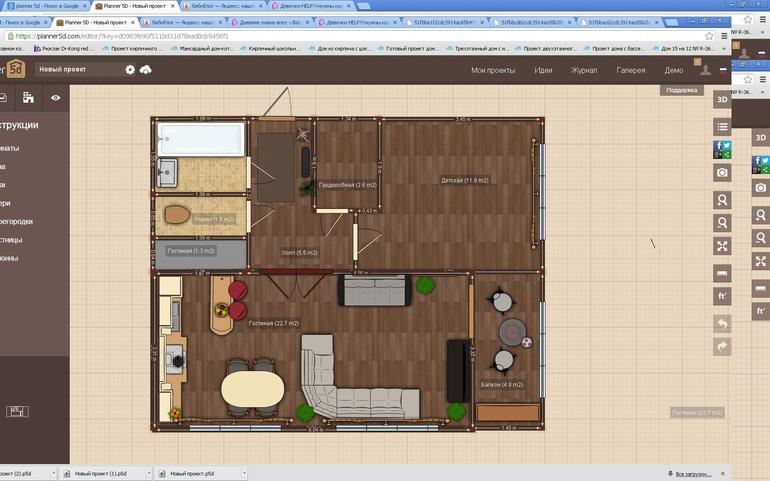Undo last action with arrow icon

[x=722, y=324]
